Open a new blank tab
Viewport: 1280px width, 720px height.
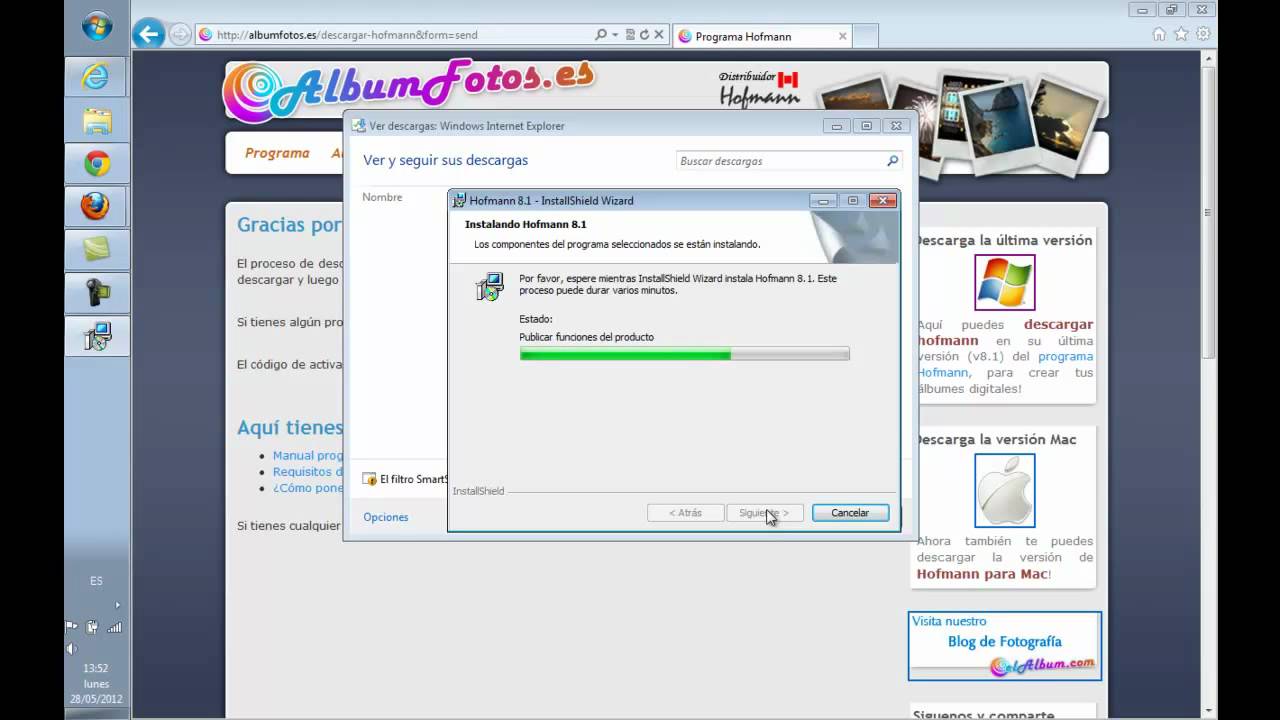(866, 36)
